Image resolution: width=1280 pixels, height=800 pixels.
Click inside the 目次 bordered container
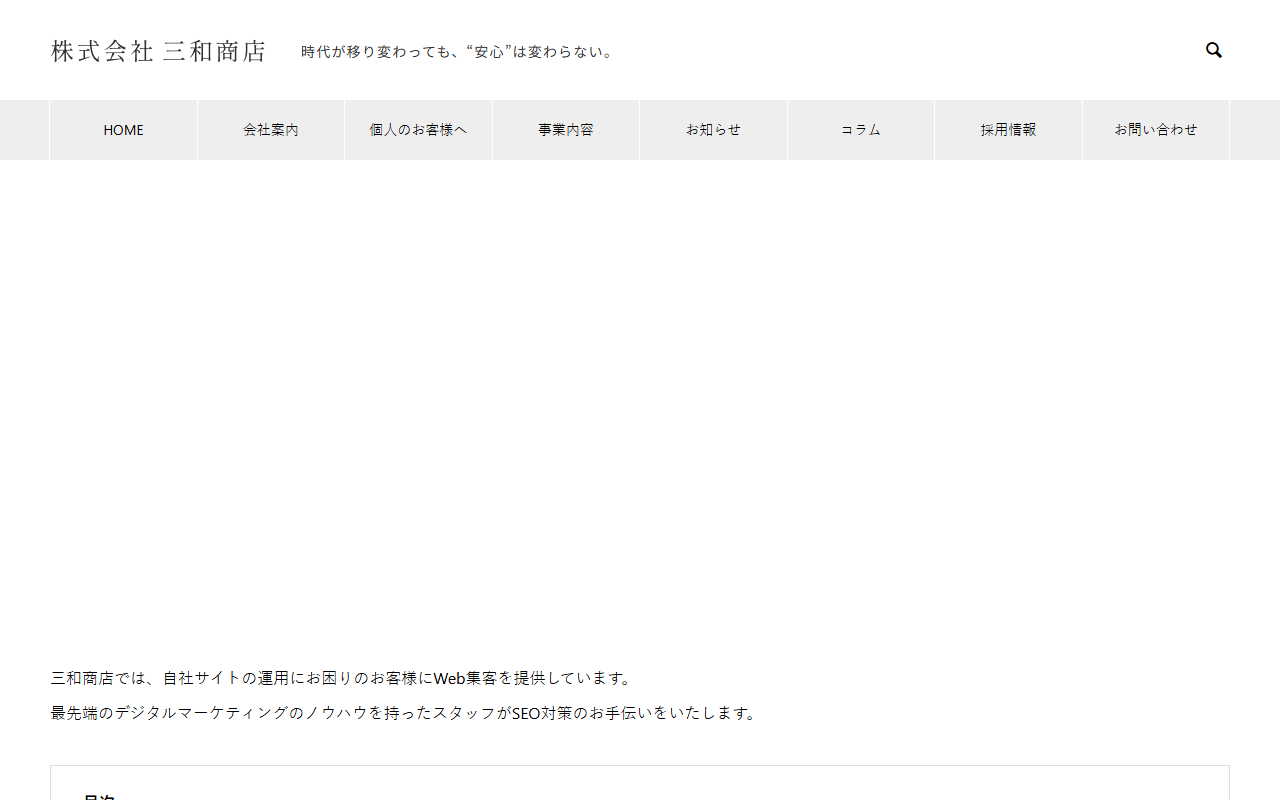coord(640,785)
